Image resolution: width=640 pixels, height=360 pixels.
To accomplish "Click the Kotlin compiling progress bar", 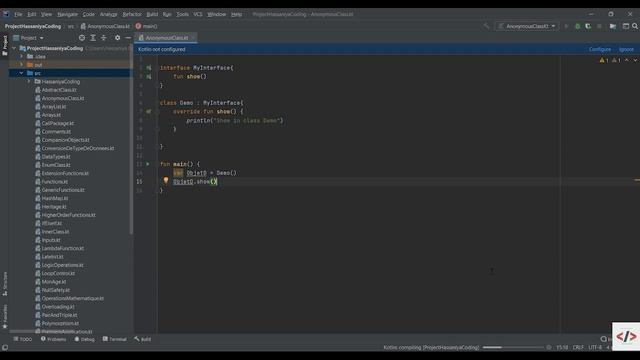I will [x=513, y=347].
